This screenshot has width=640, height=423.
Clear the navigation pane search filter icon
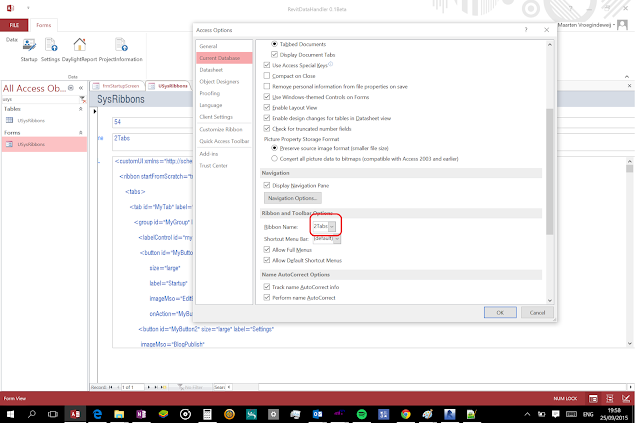click(x=82, y=99)
